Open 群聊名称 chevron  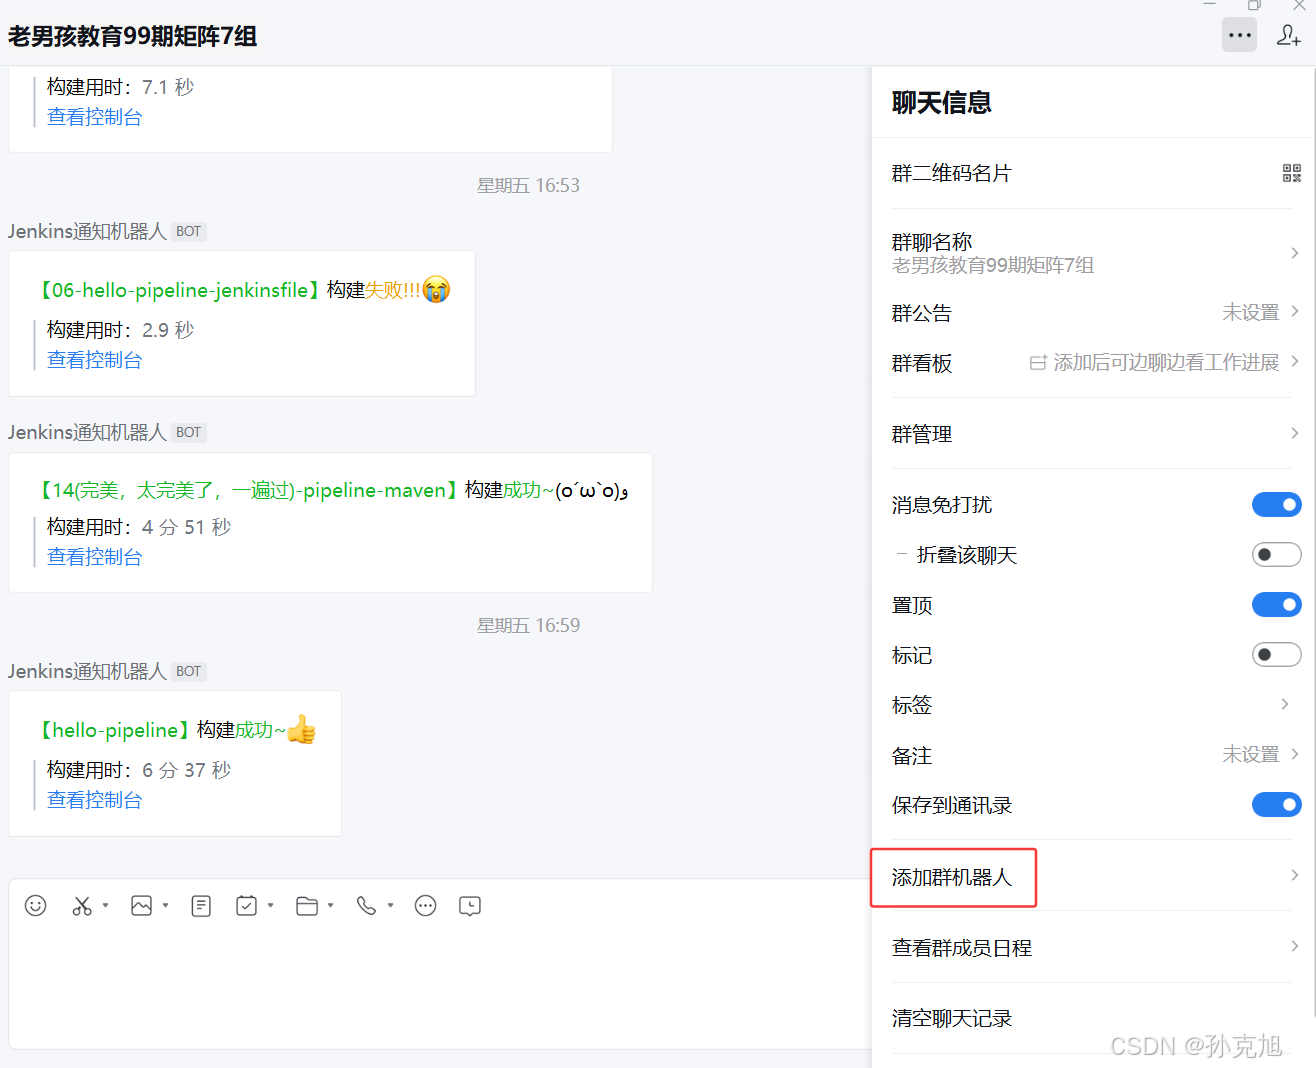1294,253
